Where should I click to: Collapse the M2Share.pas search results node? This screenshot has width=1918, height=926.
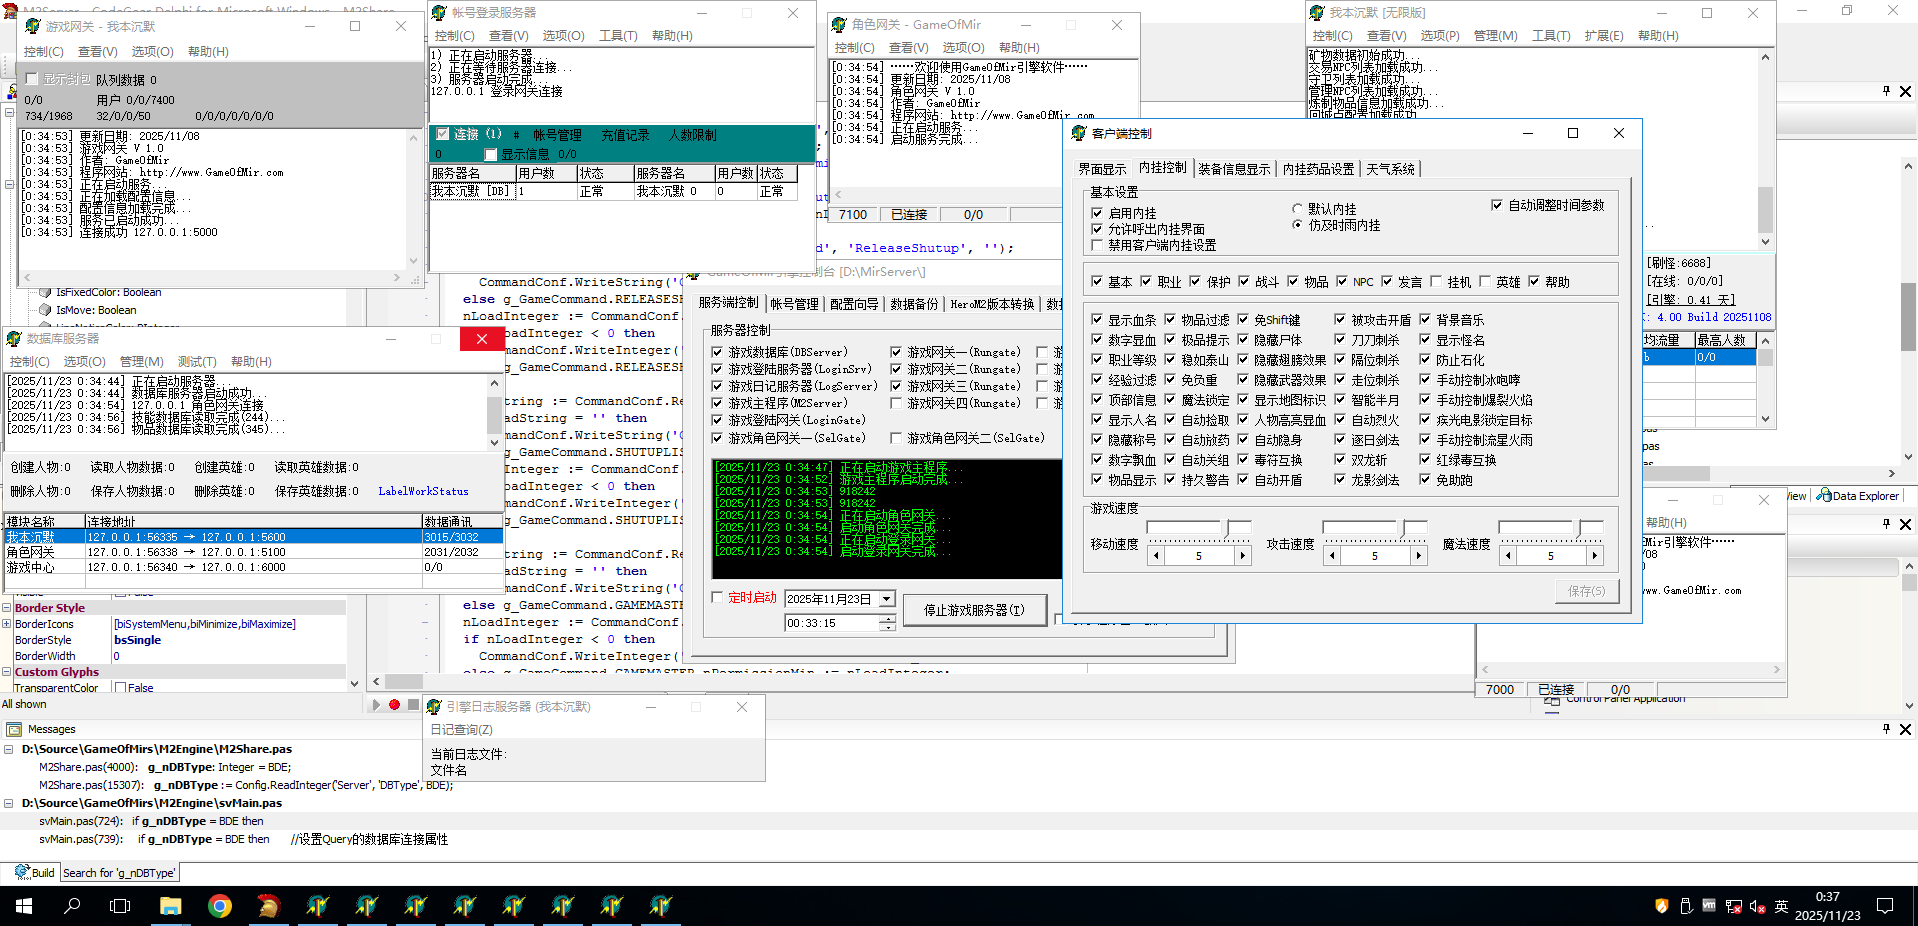[x=9, y=749]
